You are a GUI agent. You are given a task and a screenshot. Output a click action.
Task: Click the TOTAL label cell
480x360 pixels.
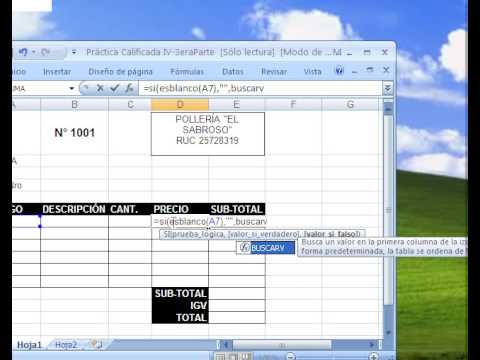[x=180, y=317]
